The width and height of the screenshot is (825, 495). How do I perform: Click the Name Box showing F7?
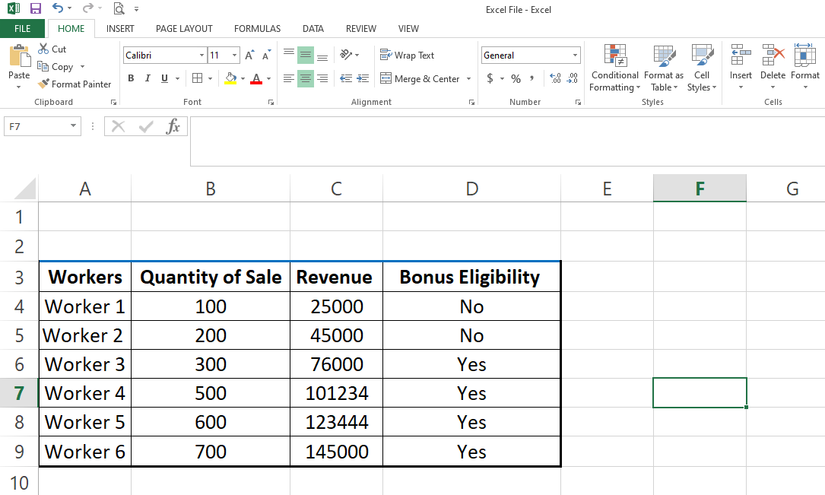(x=36, y=126)
